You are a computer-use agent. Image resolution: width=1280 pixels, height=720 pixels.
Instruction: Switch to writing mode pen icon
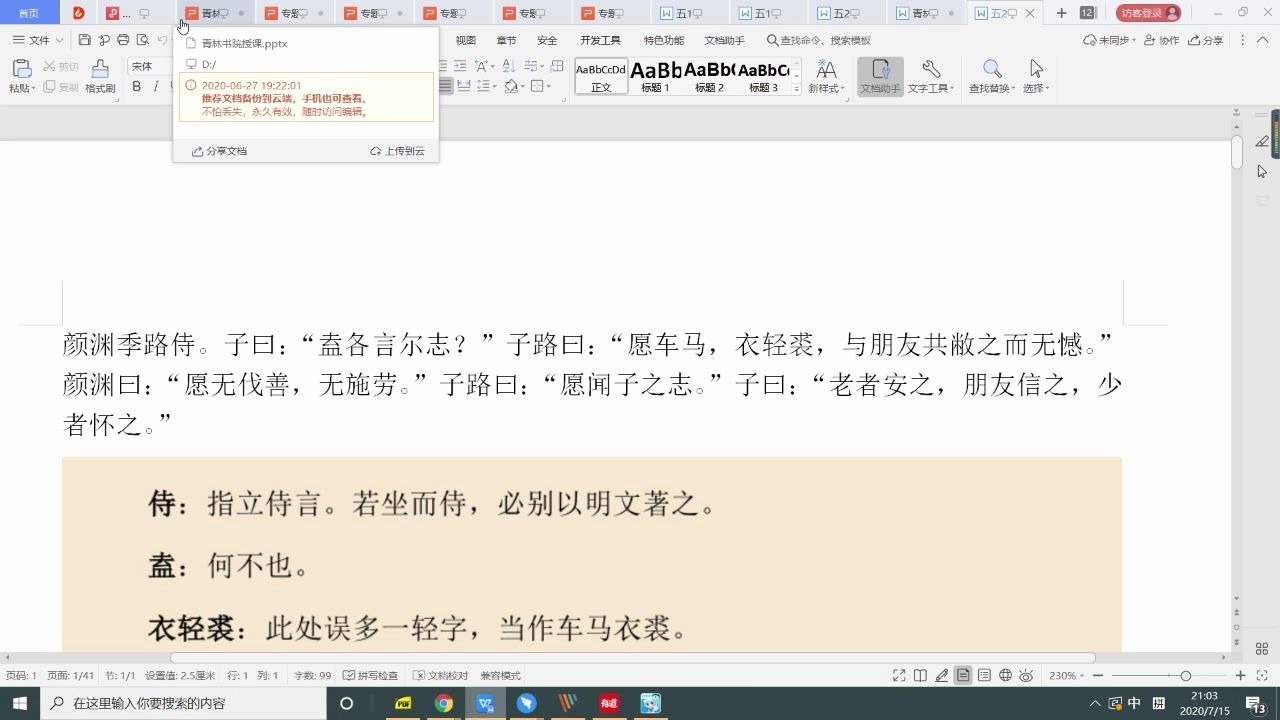point(941,676)
